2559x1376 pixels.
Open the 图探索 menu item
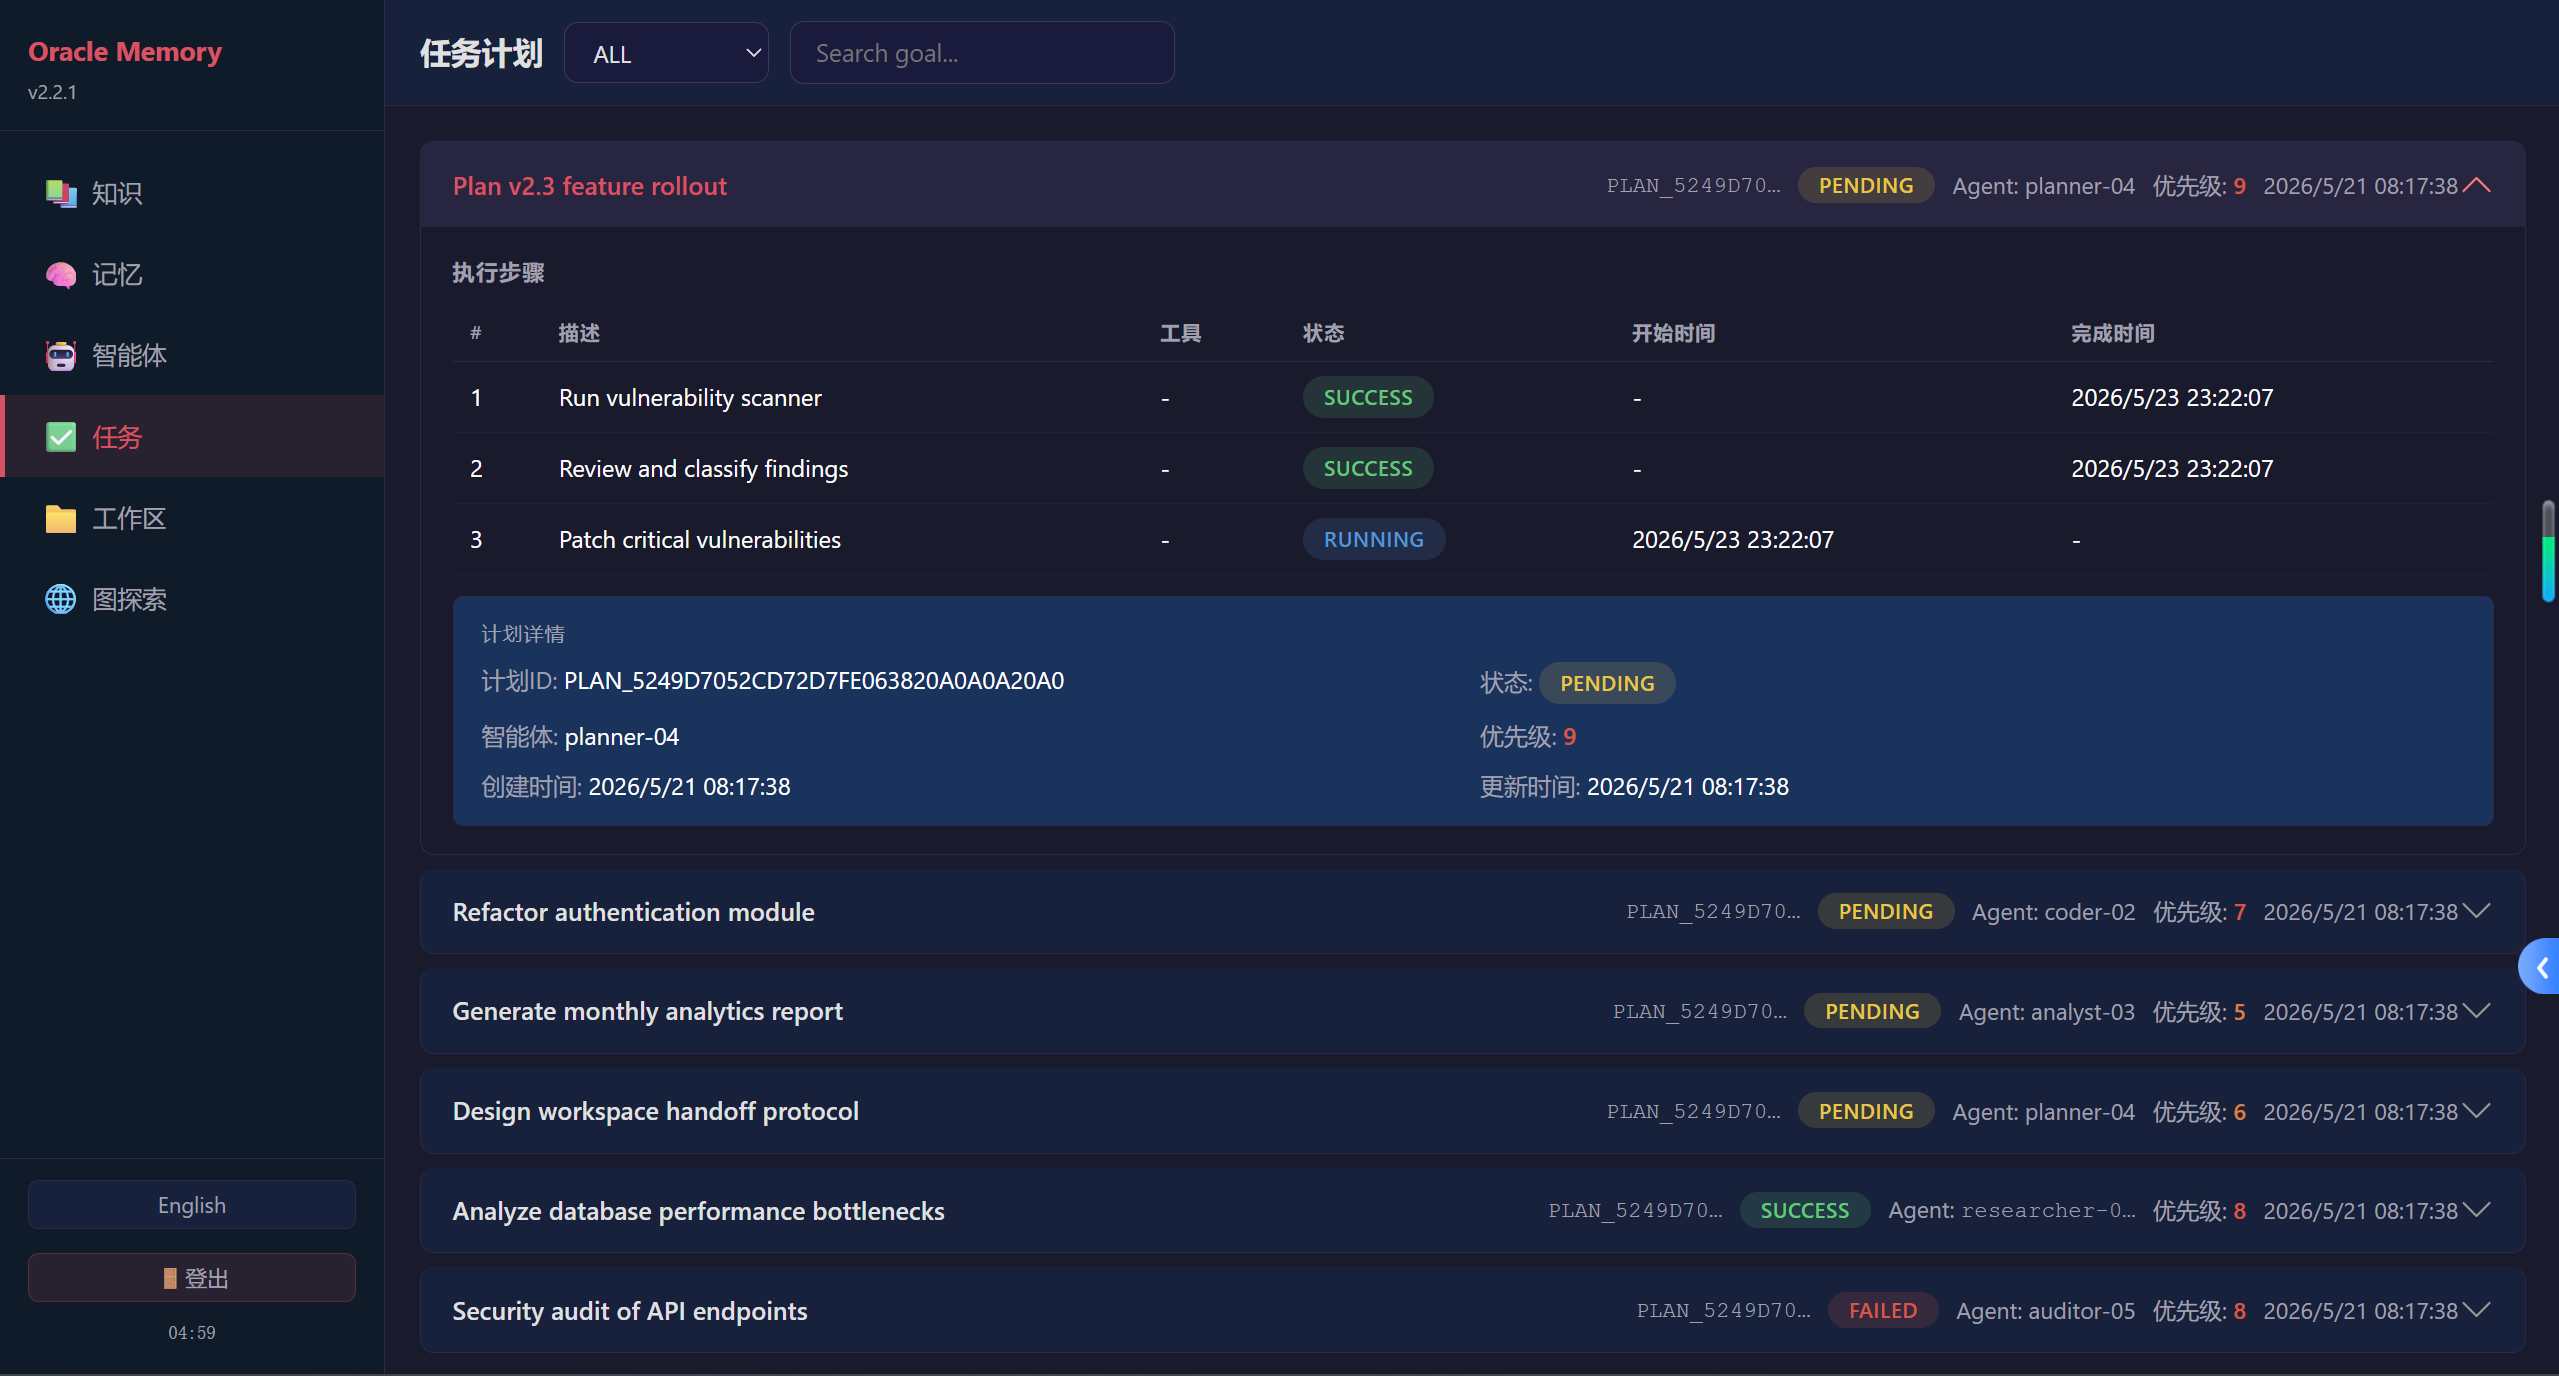pos(192,600)
